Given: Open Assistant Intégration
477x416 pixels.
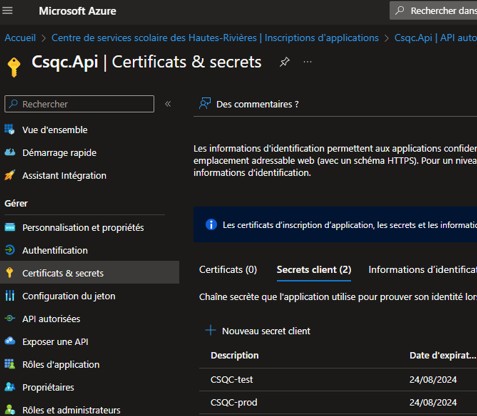Looking at the screenshot, I should pyautogui.click(x=64, y=175).
